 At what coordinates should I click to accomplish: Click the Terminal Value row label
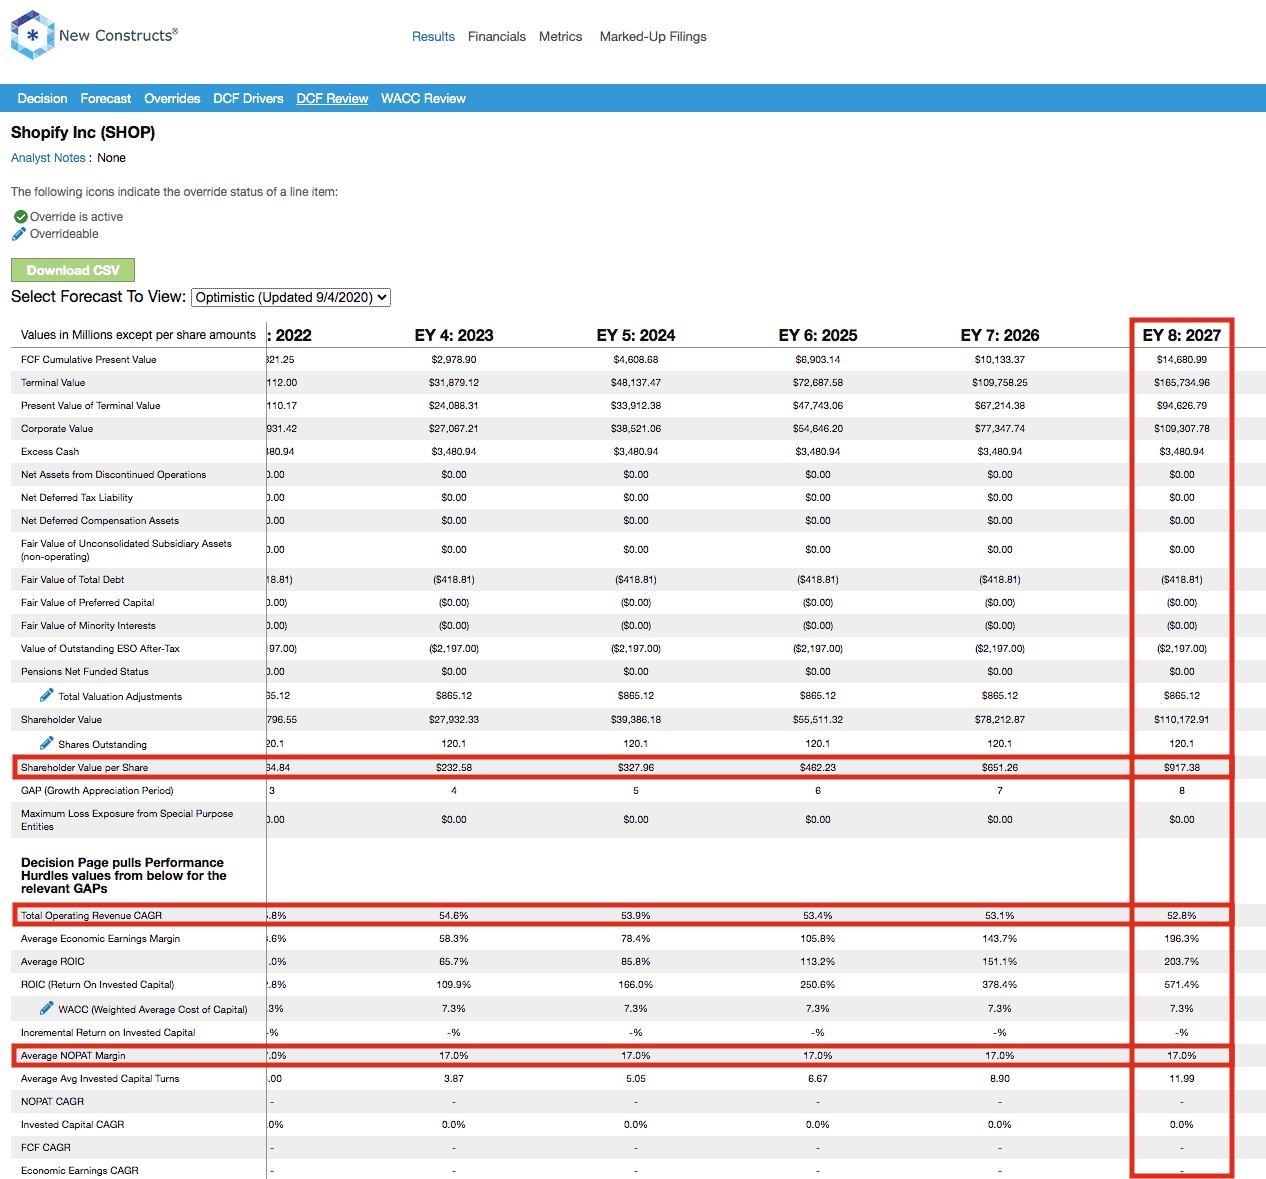tap(53, 382)
